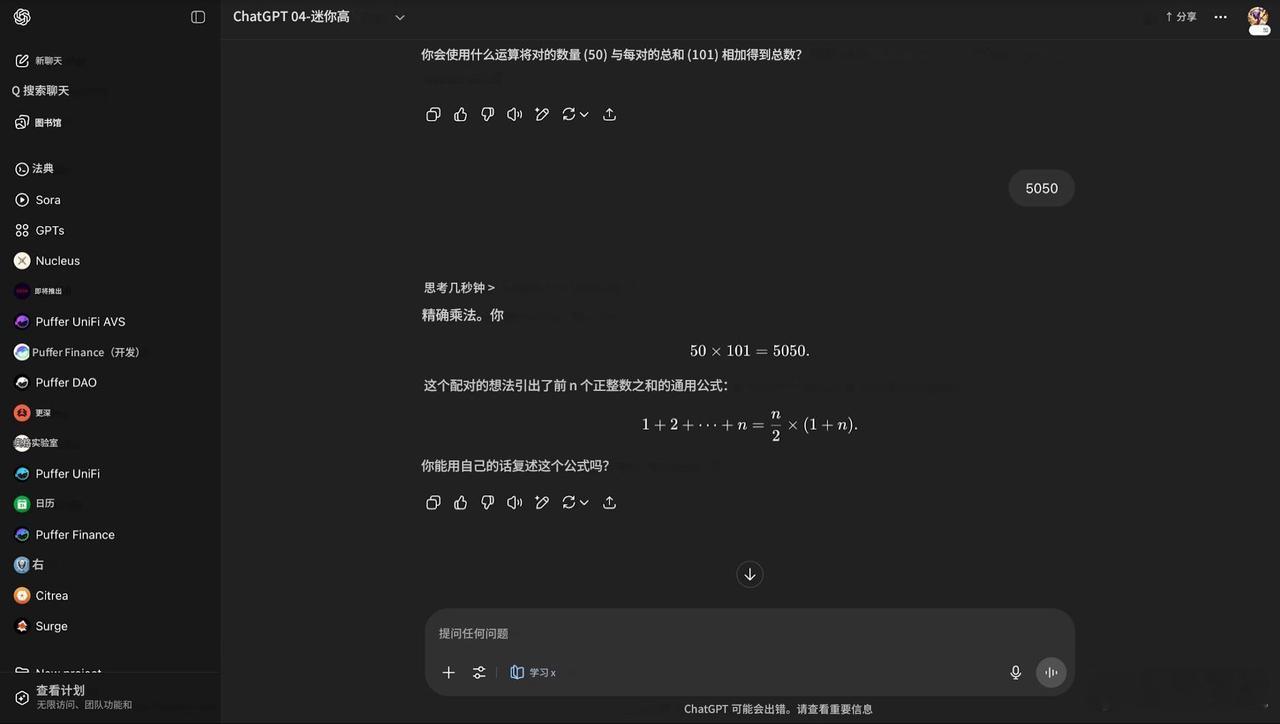The image size is (1280, 724).
Task: Like the first response with thumbs up
Action: point(460,115)
